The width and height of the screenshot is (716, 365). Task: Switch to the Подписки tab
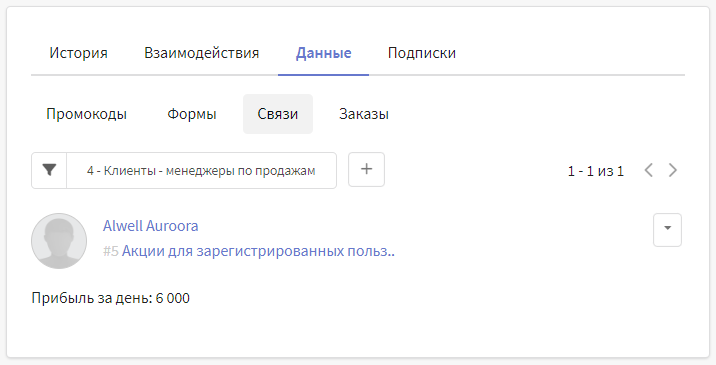point(421,53)
